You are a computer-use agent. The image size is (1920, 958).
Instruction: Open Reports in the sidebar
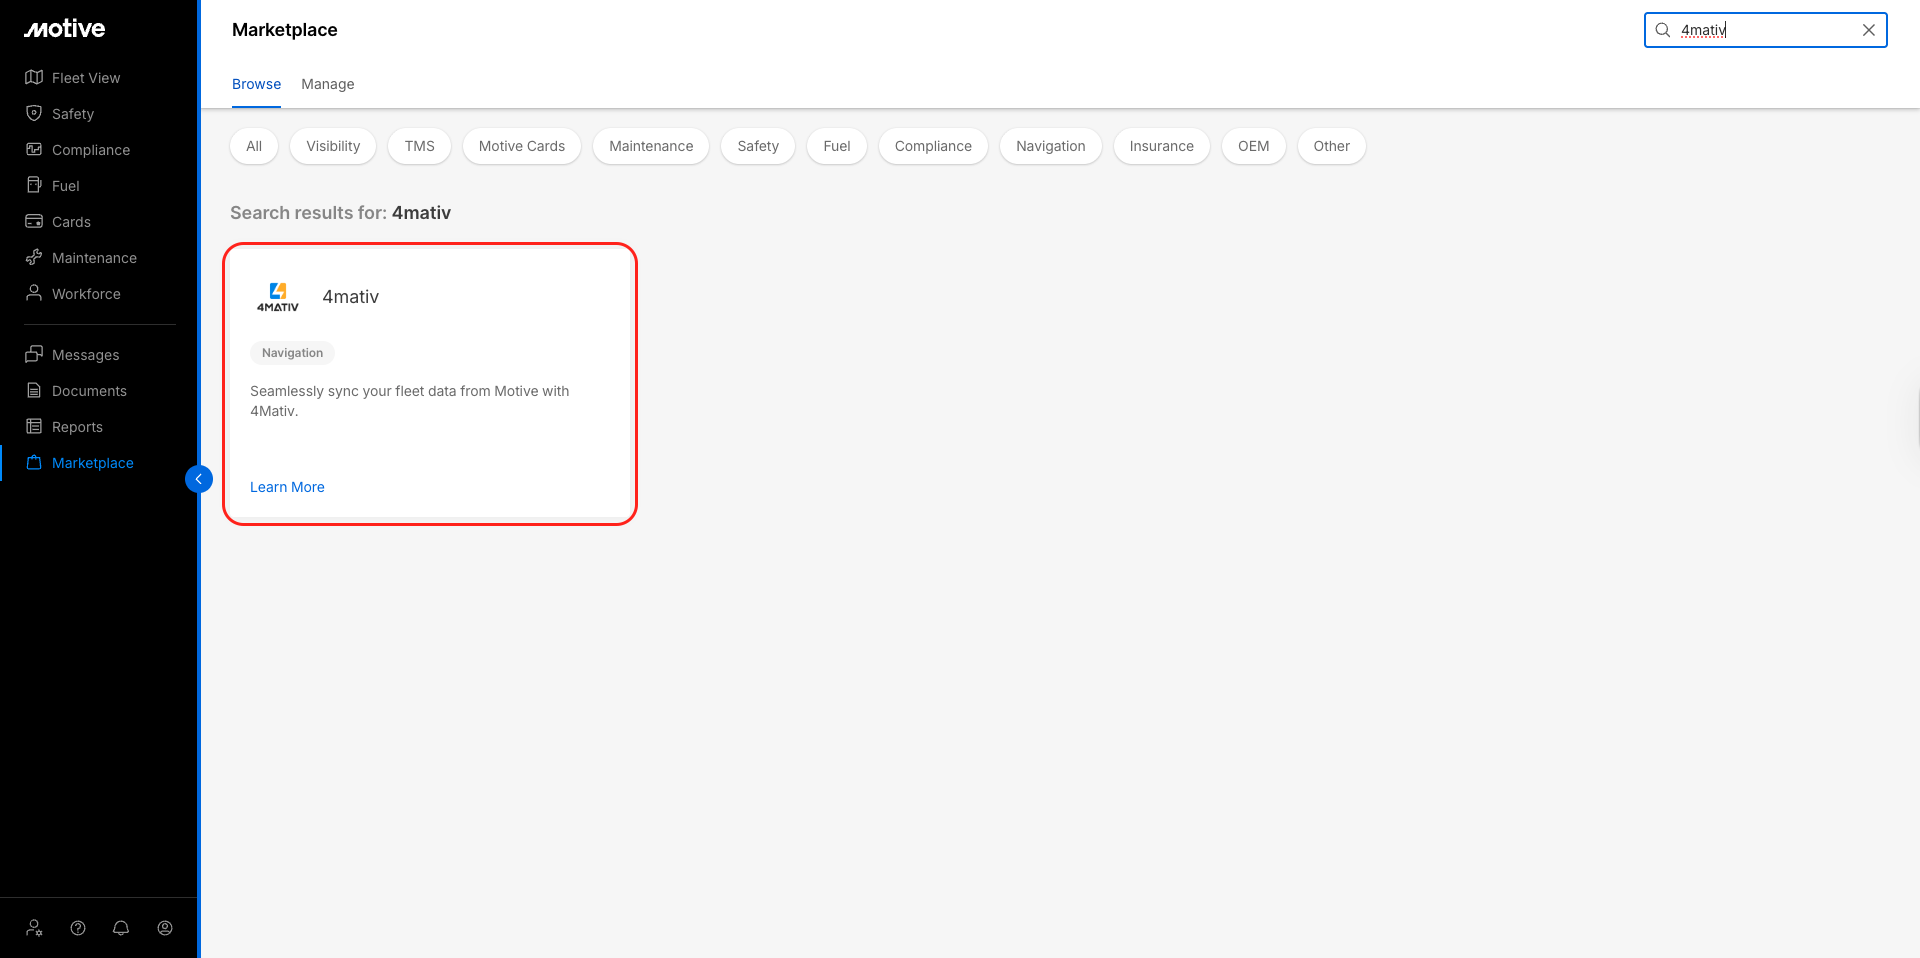(x=77, y=427)
